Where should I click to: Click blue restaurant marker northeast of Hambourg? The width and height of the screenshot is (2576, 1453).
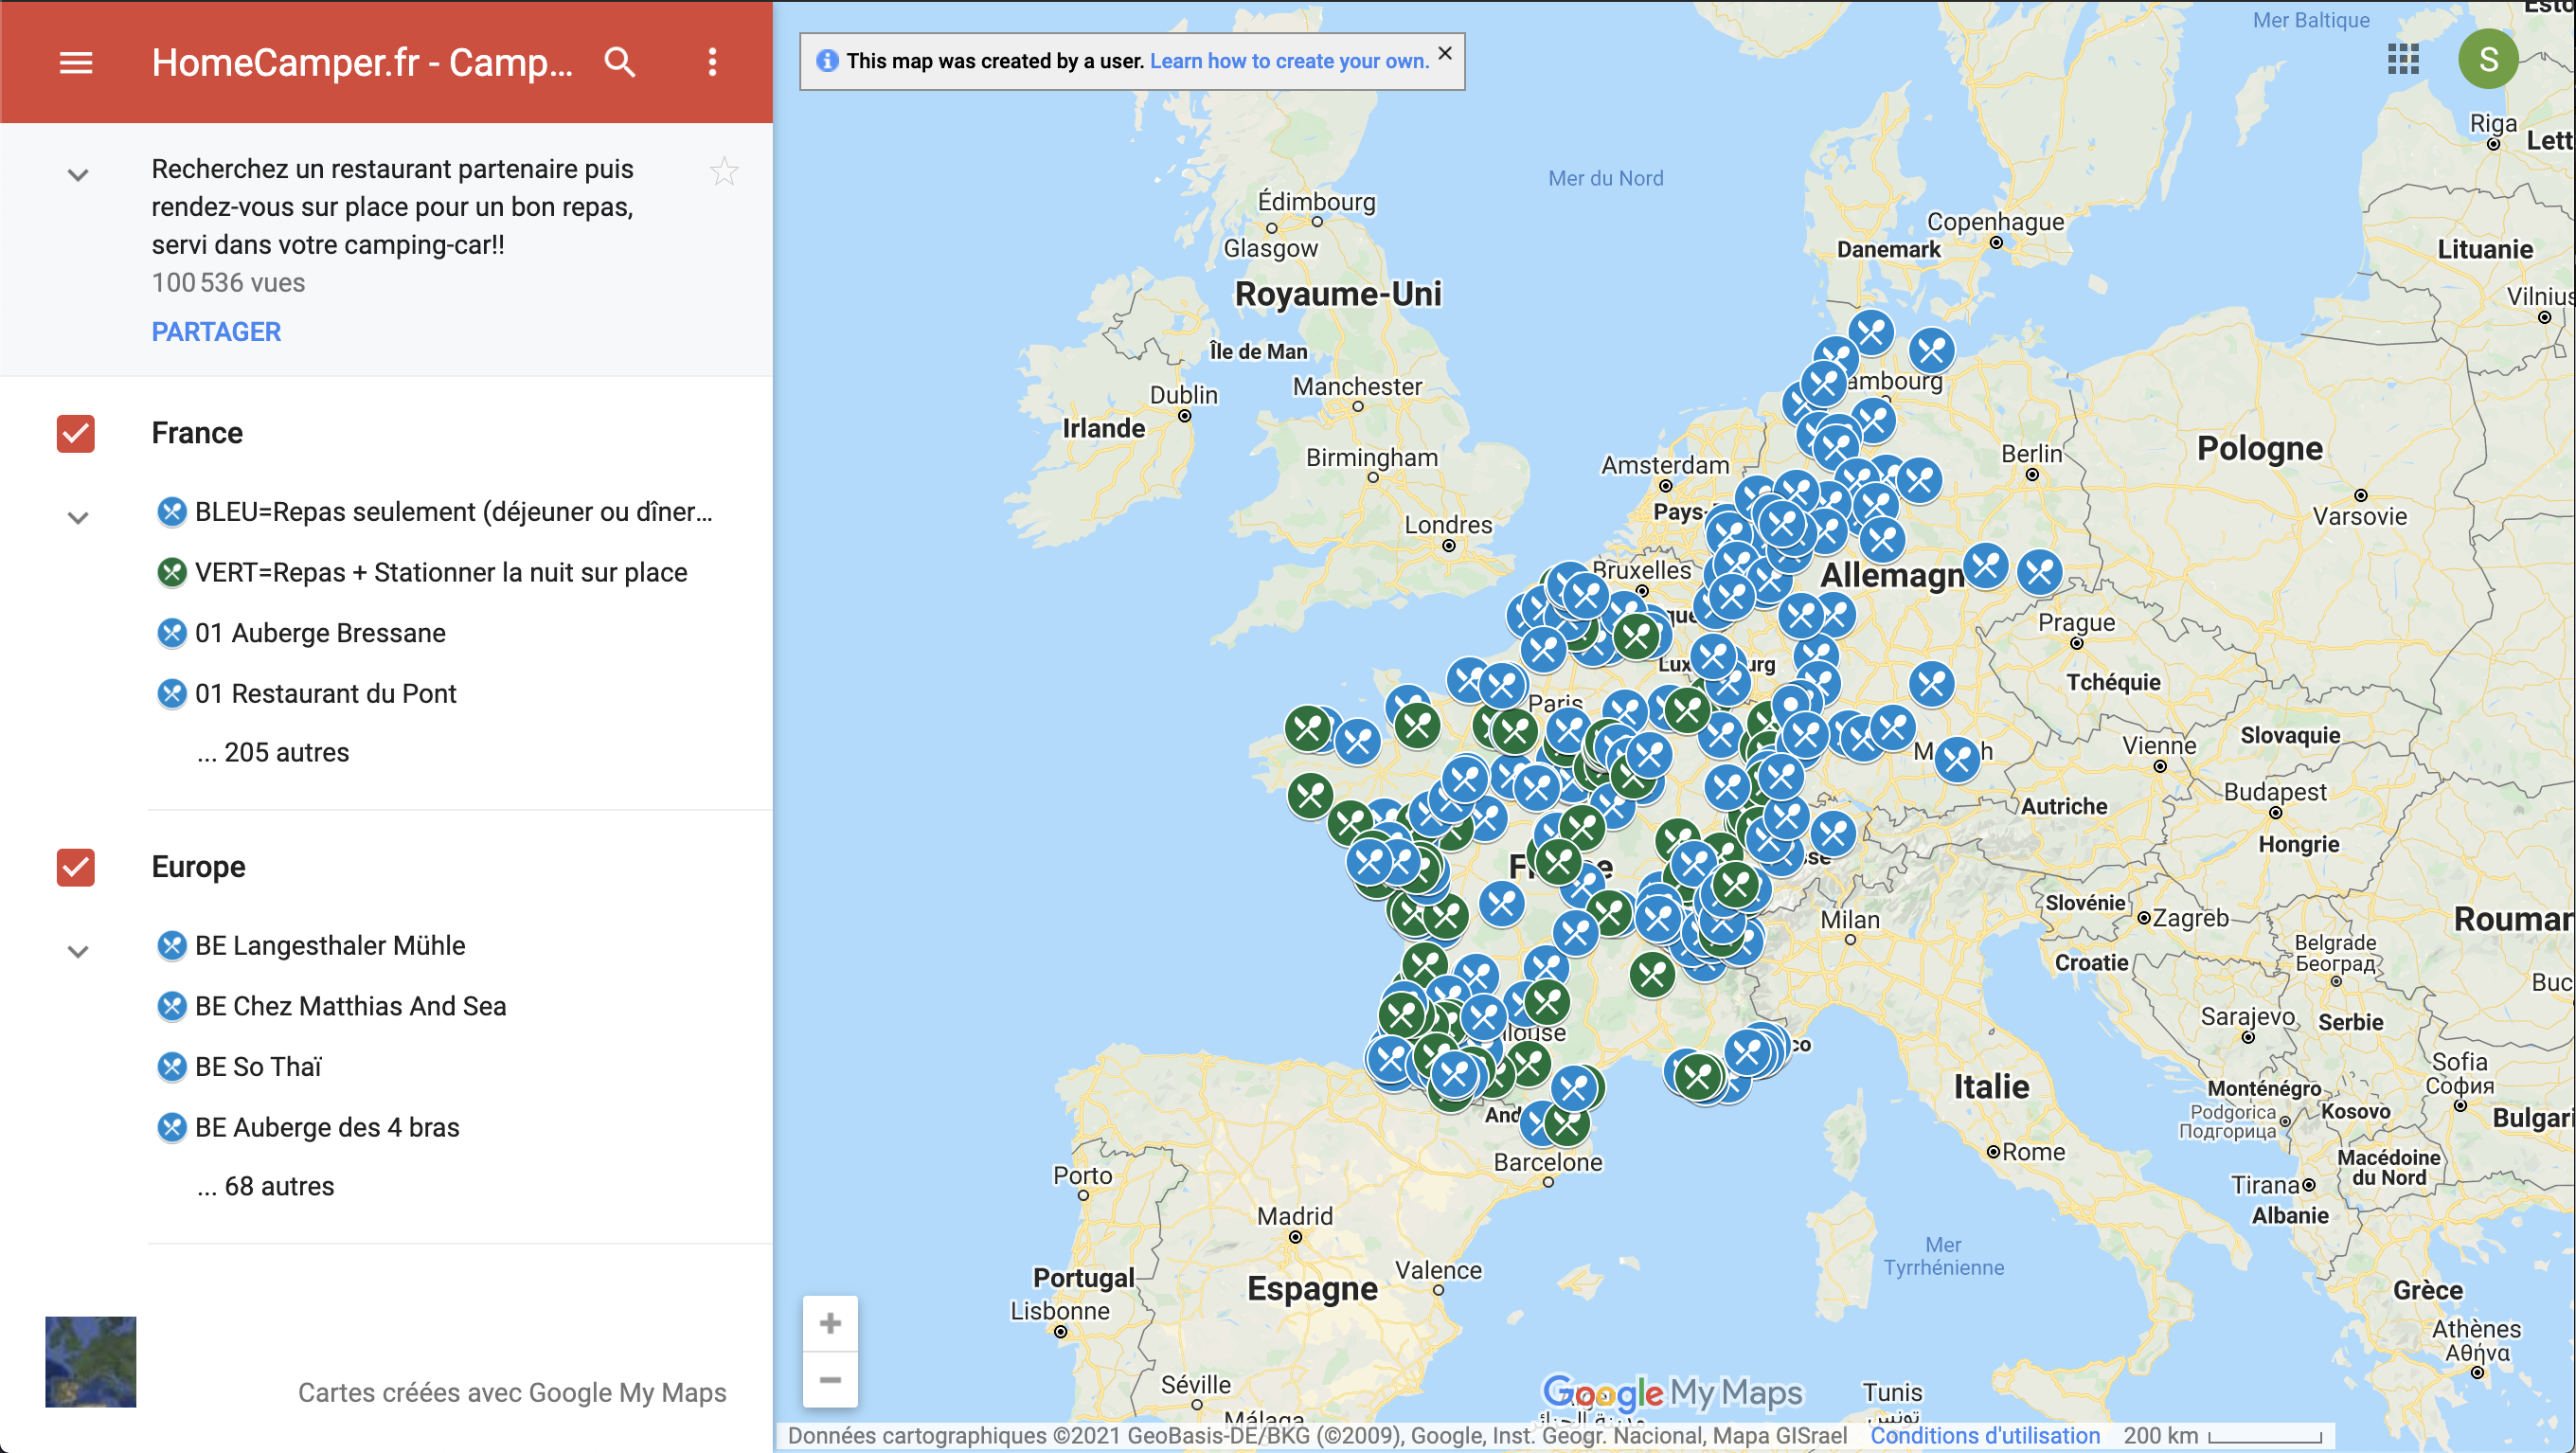pos(1932,350)
